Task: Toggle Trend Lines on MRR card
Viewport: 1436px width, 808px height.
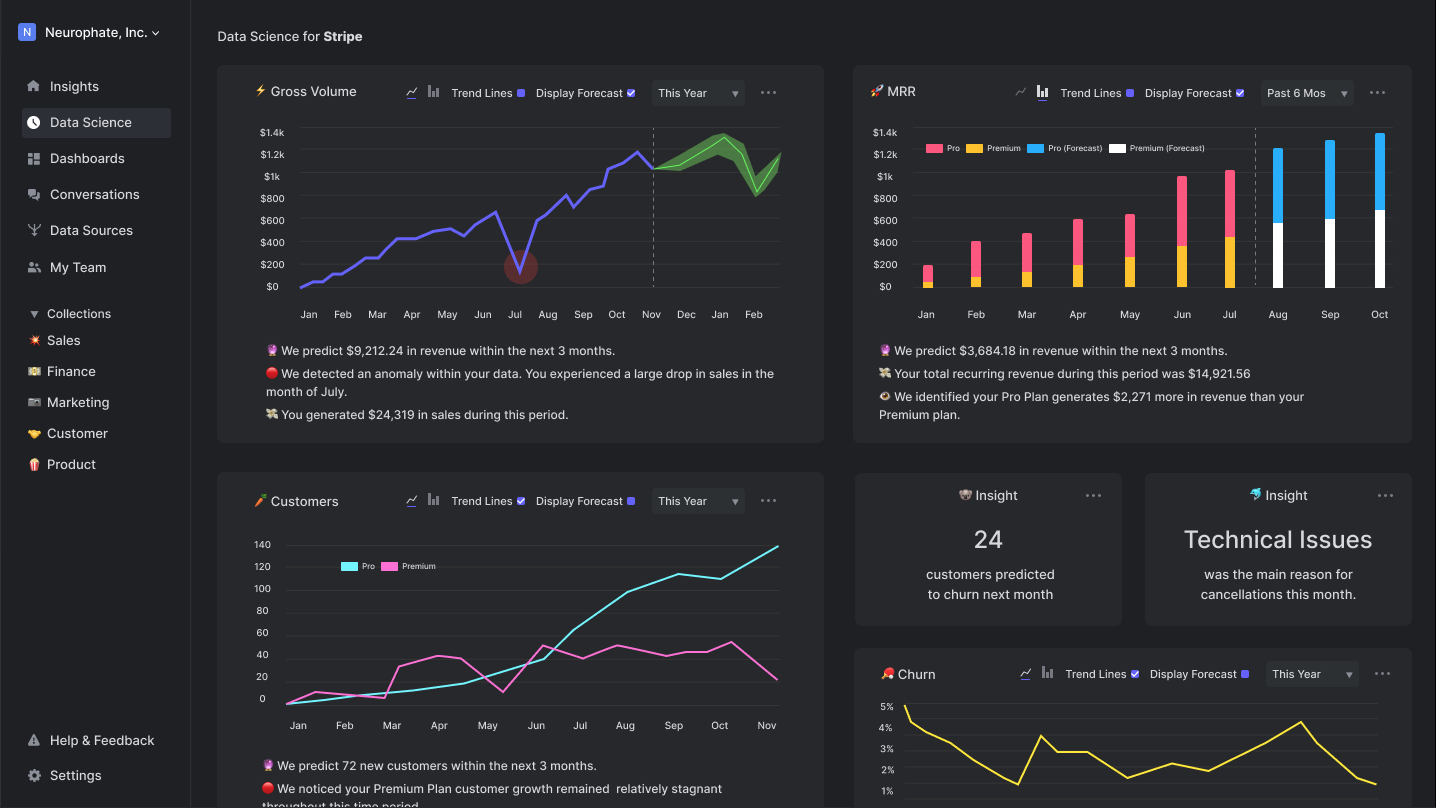Action: tap(1130, 93)
